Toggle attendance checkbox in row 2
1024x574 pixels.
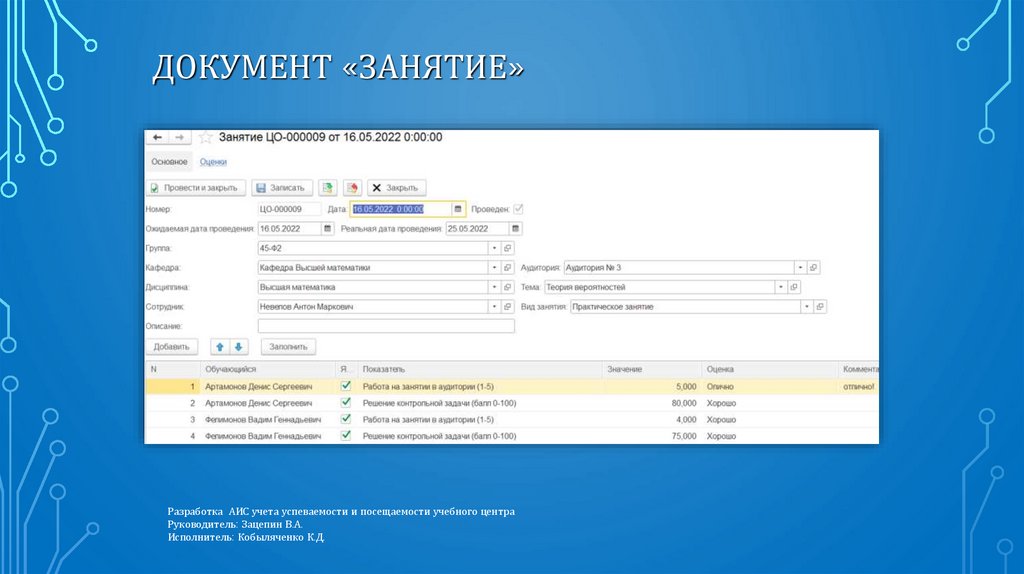(x=345, y=403)
